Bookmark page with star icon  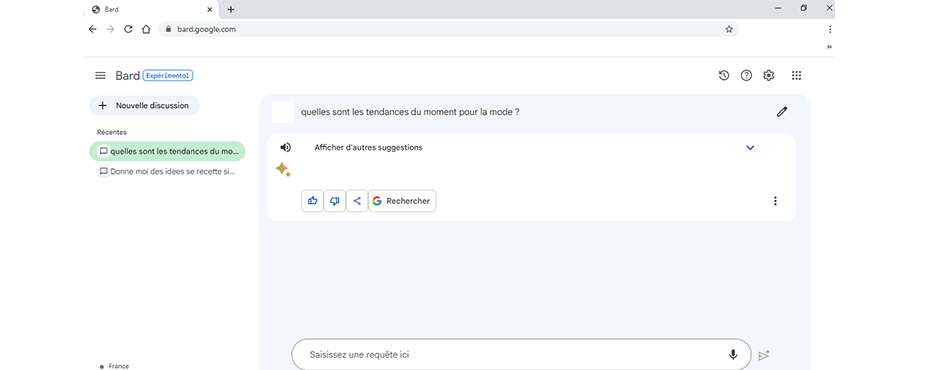(729, 29)
